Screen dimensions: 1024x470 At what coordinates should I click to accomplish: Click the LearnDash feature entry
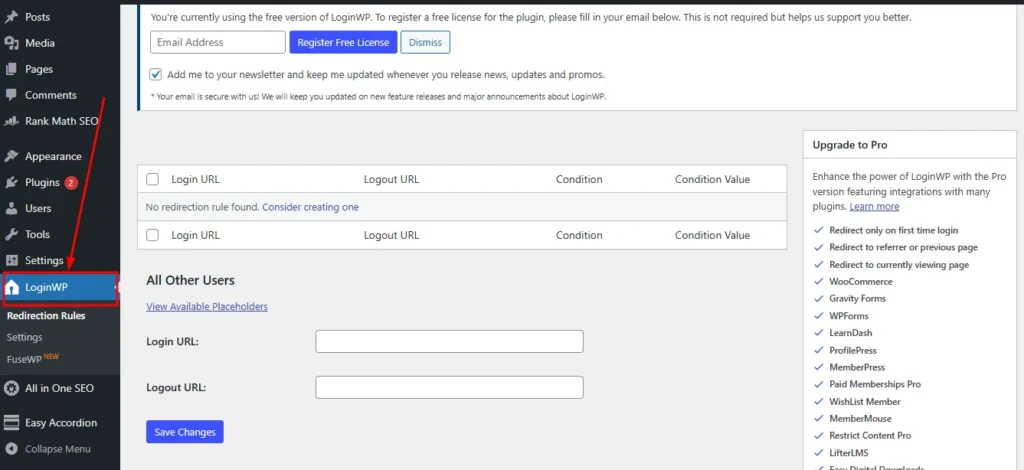[851, 333]
